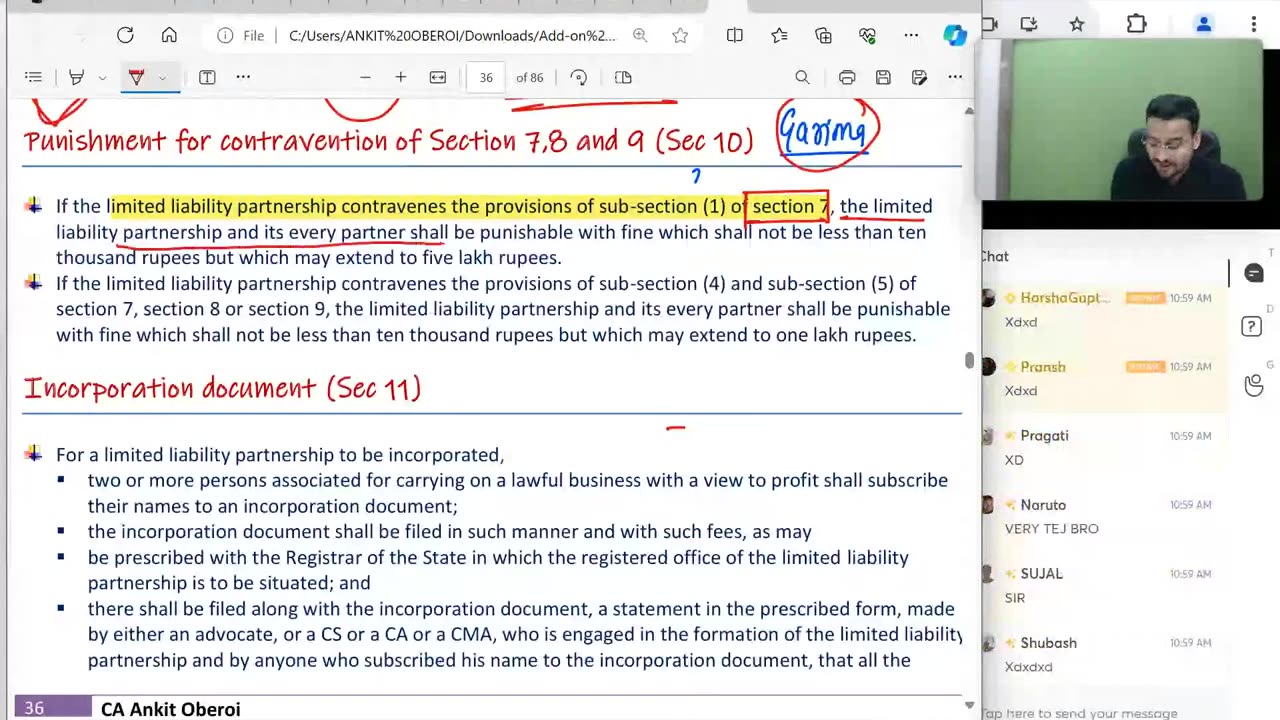This screenshot has height=720, width=1280.
Task: Select the chat bubble icon in side rail
Action: pos(1254,273)
